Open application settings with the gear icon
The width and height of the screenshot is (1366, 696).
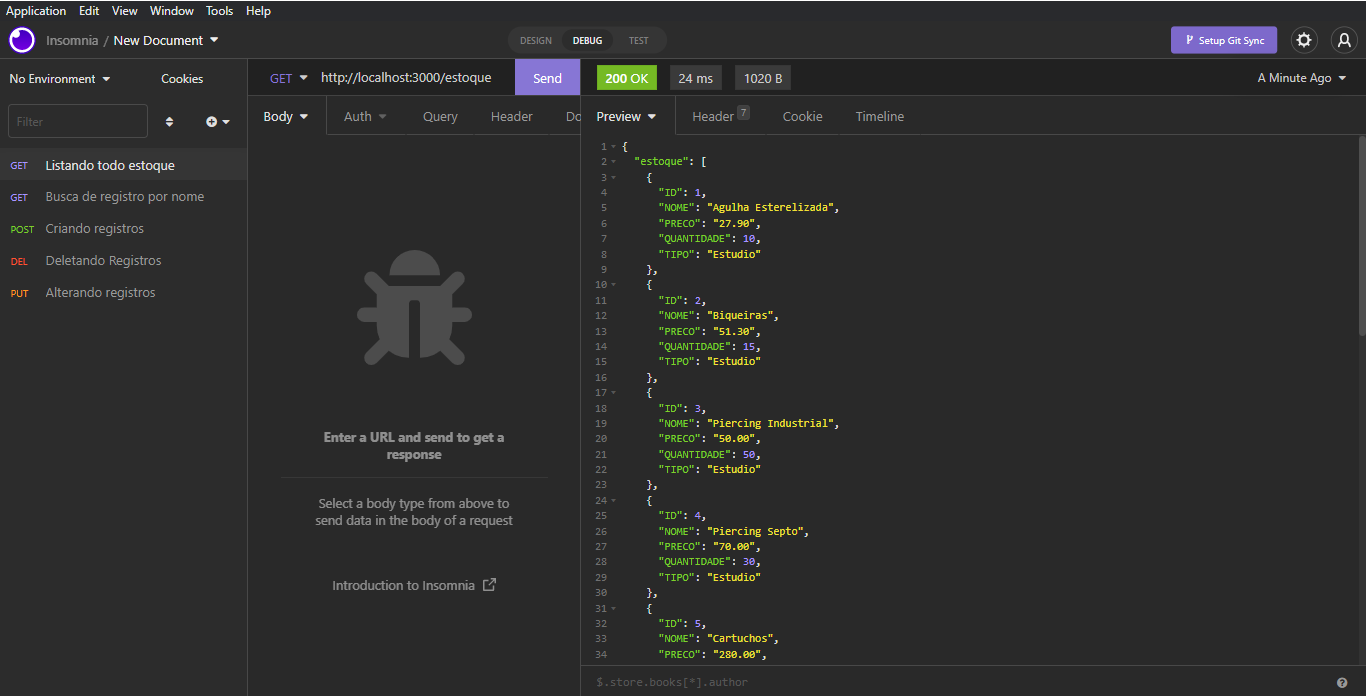[x=1304, y=40]
